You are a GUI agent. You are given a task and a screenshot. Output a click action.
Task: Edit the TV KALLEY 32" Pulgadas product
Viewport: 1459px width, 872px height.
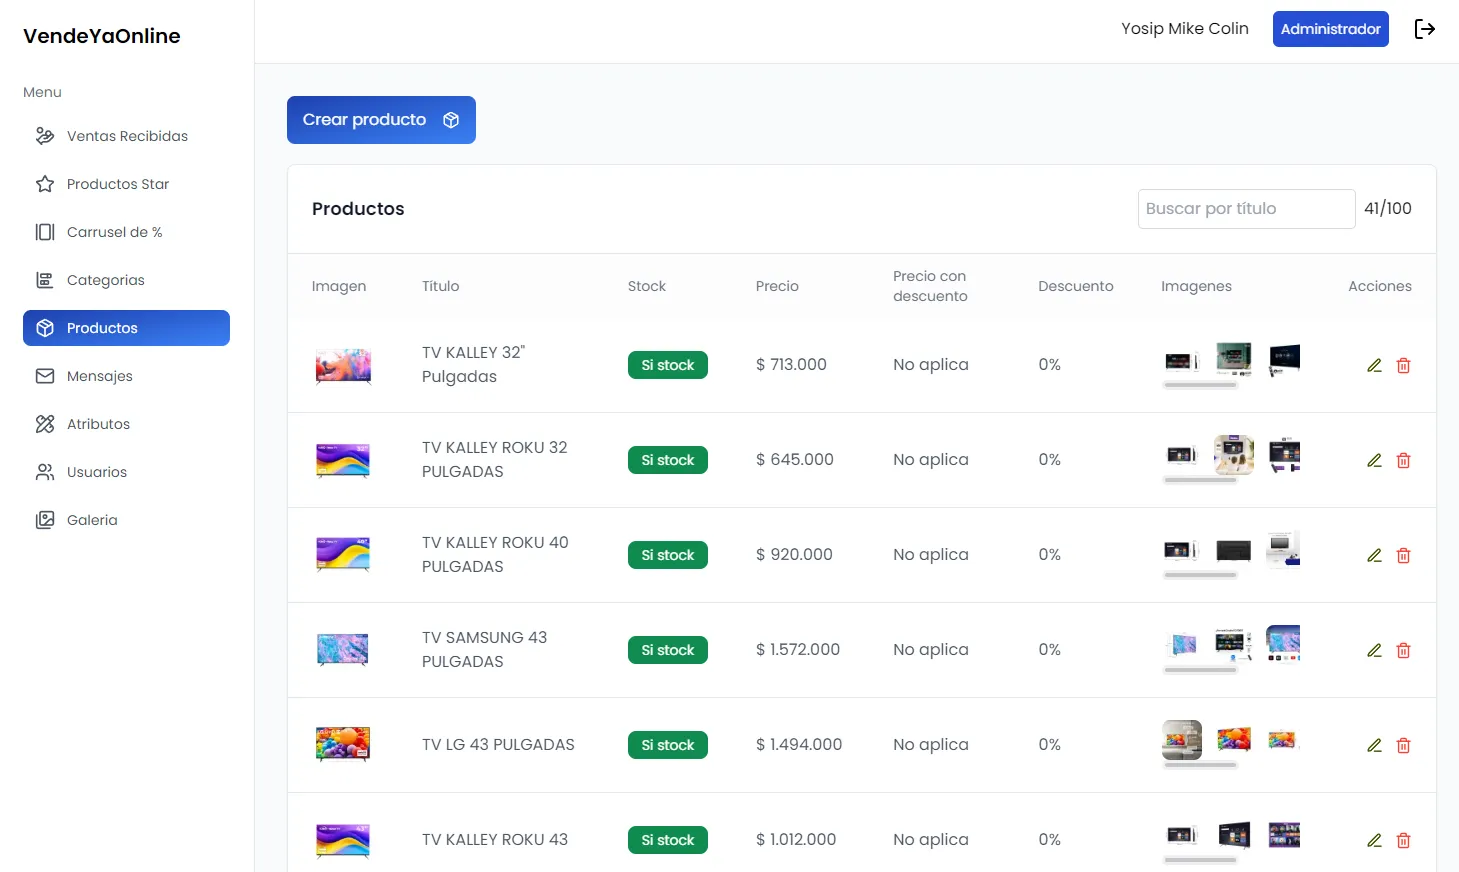click(x=1375, y=366)
